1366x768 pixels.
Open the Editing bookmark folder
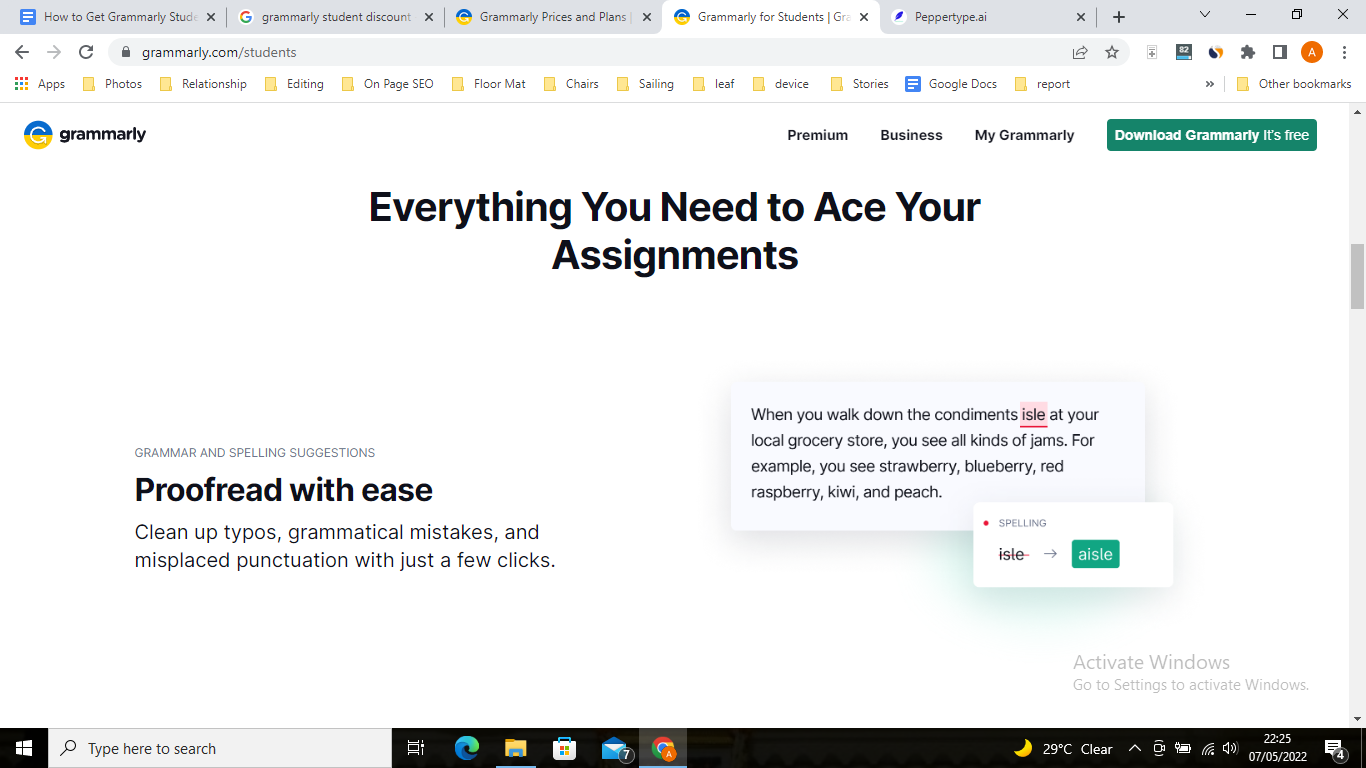[x=294, y=84]
